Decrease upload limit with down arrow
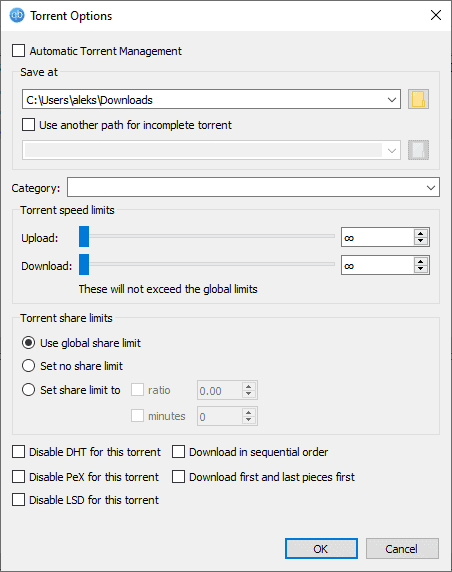This screenshot has height=572, width=452. coord(421,241)
